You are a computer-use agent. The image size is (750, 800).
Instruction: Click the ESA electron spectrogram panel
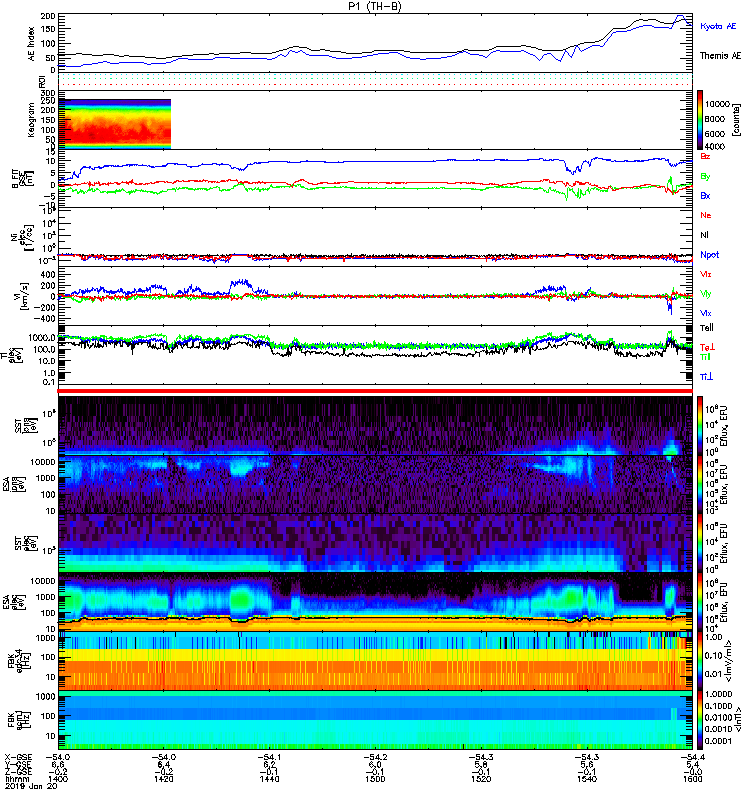point(376,602)
